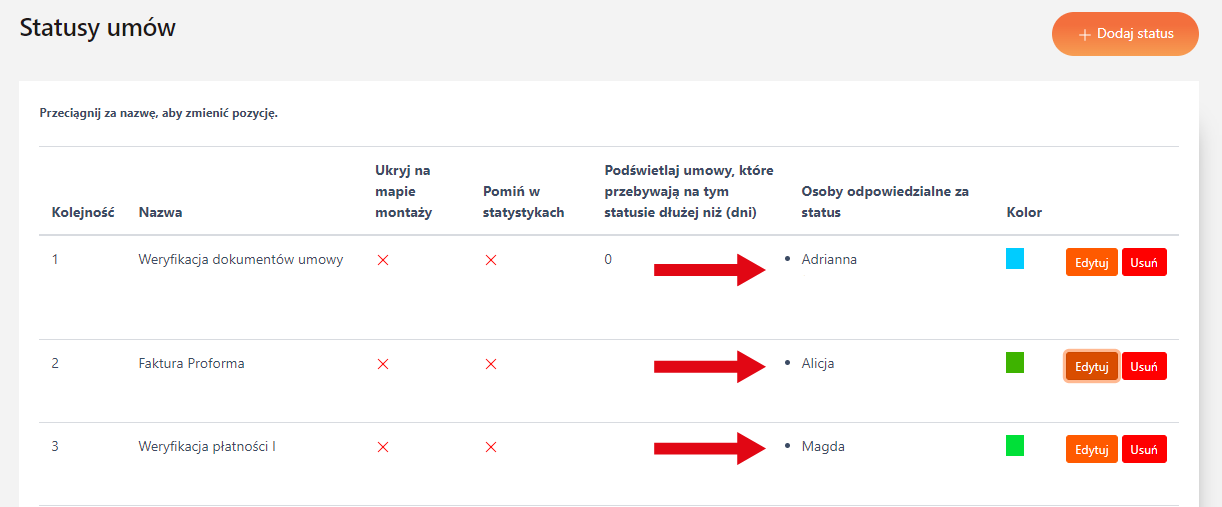Image resolution: width=1222 pixels, height=507 pixels.
Task: Click the light green swatch for Weryfikacja płatności I
Action: (x=1015, y=446)
